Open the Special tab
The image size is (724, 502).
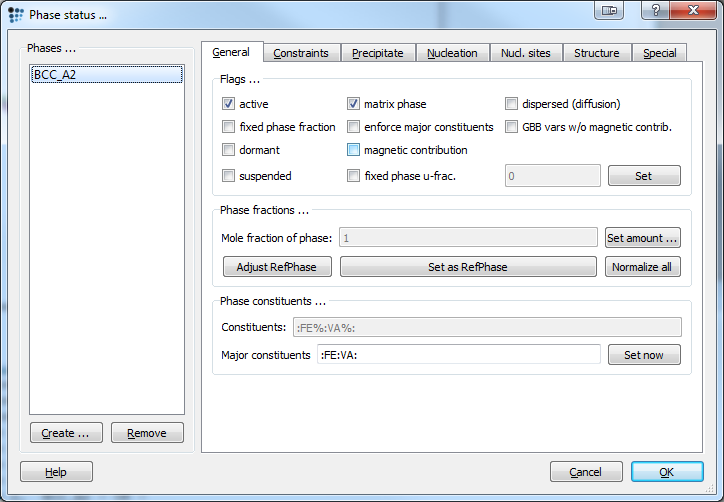pos(659,53)
